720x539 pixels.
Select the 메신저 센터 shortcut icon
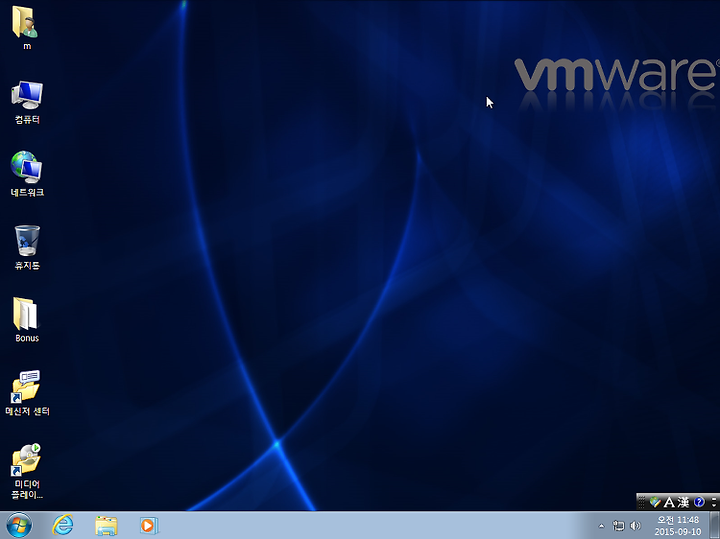tap(27, 393)
